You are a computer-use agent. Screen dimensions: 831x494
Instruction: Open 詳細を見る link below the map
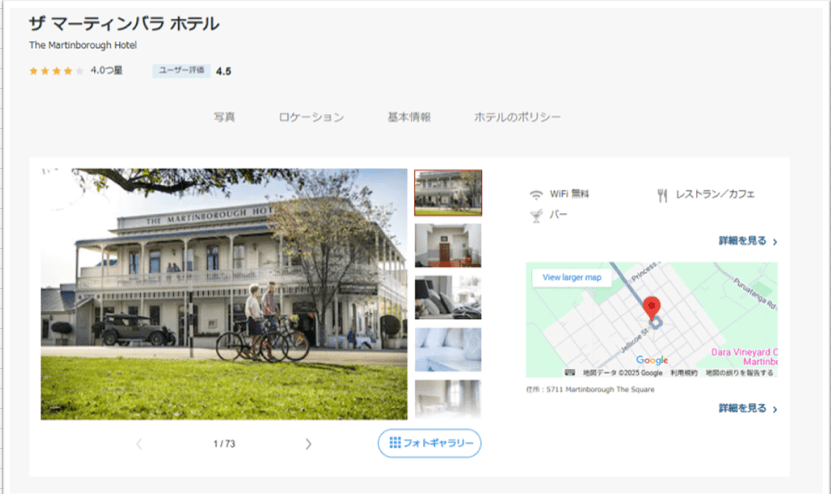(x=747, y=409)
